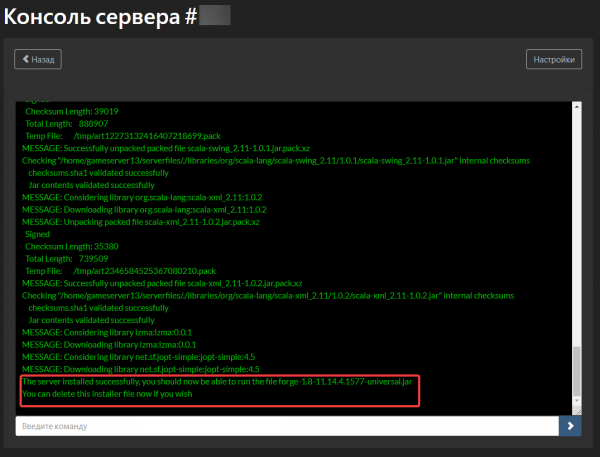Click the console scrollbar thumb

(x=577, y=371)
